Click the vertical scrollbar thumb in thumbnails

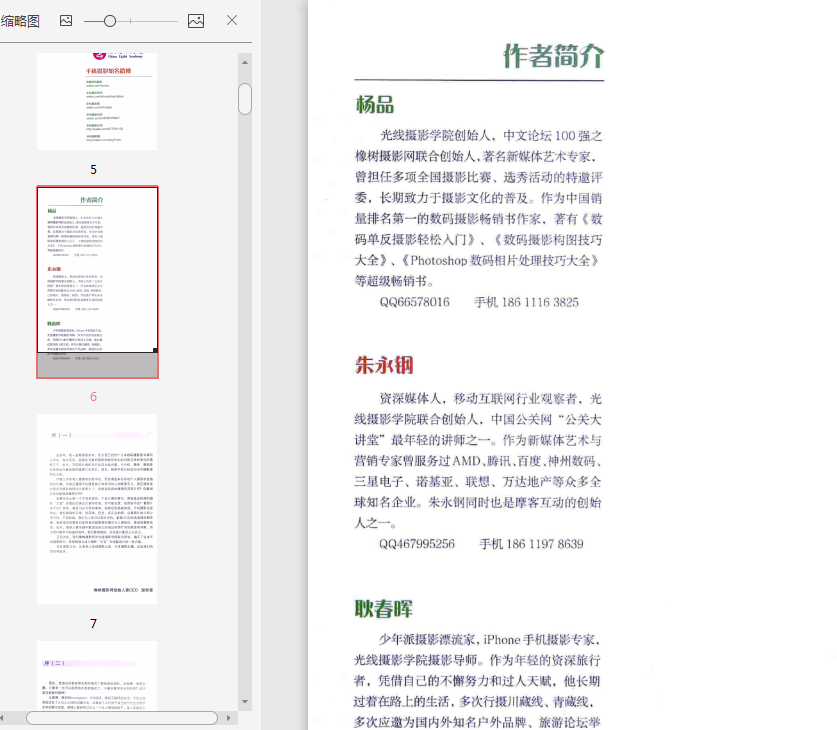(x=245, y=99)
